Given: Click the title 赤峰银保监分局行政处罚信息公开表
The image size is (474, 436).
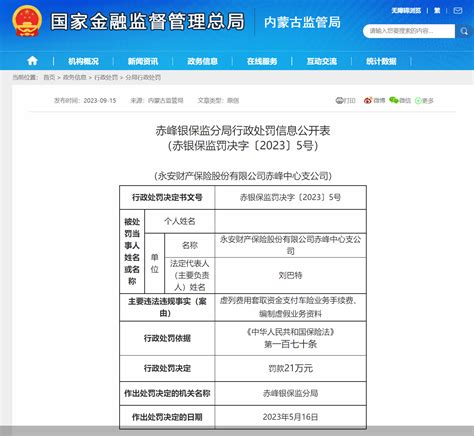Looking at the screenshot, I should (243, 130).
